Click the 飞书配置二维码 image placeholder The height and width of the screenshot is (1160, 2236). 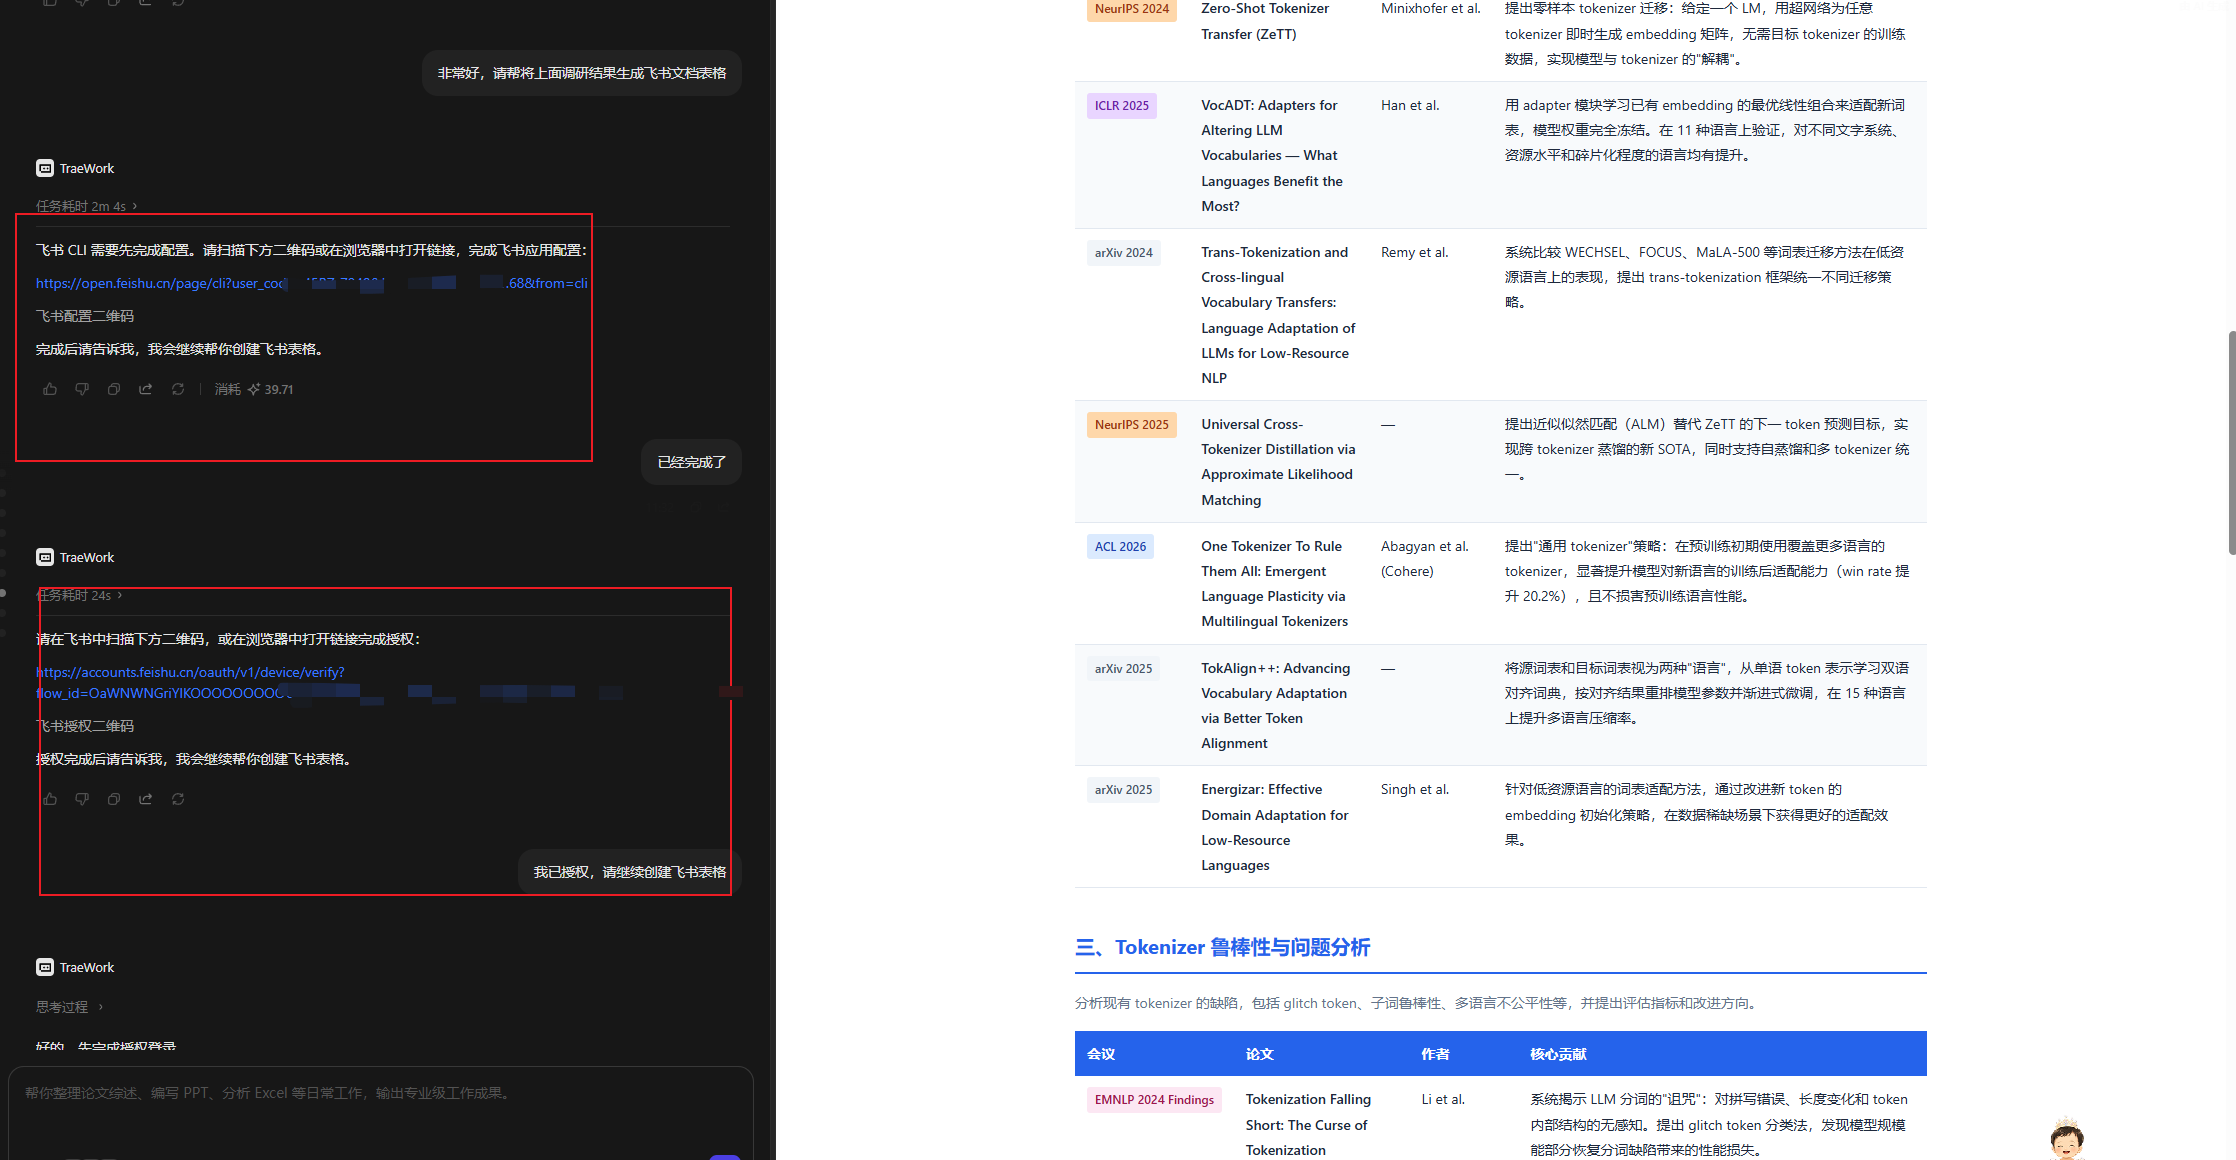[85, 316]
